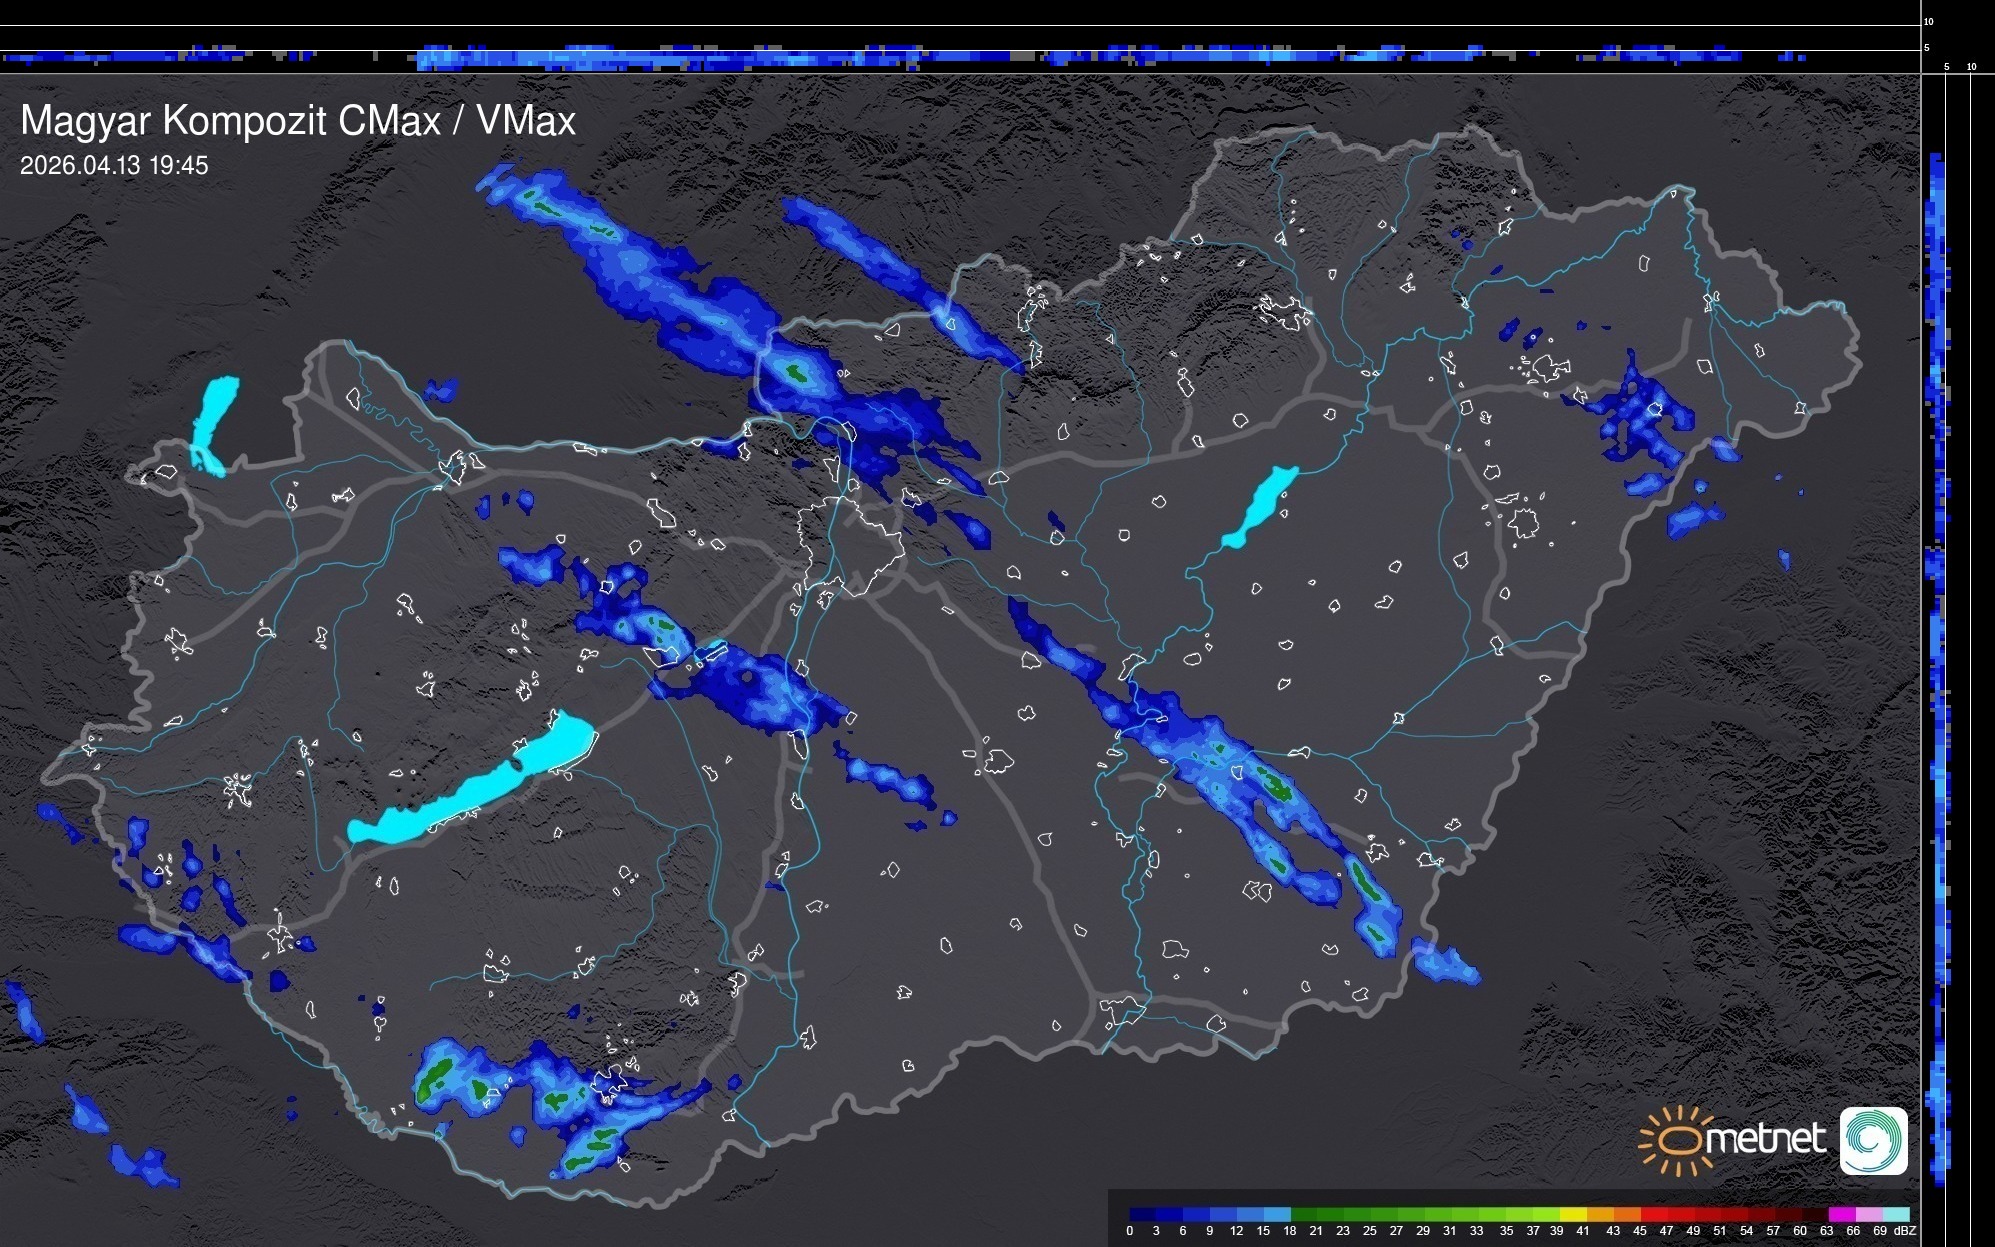Click the Magyar Kompozit CMax / VMax title
Screen dimensions: 1995x1247
[298, 121]
